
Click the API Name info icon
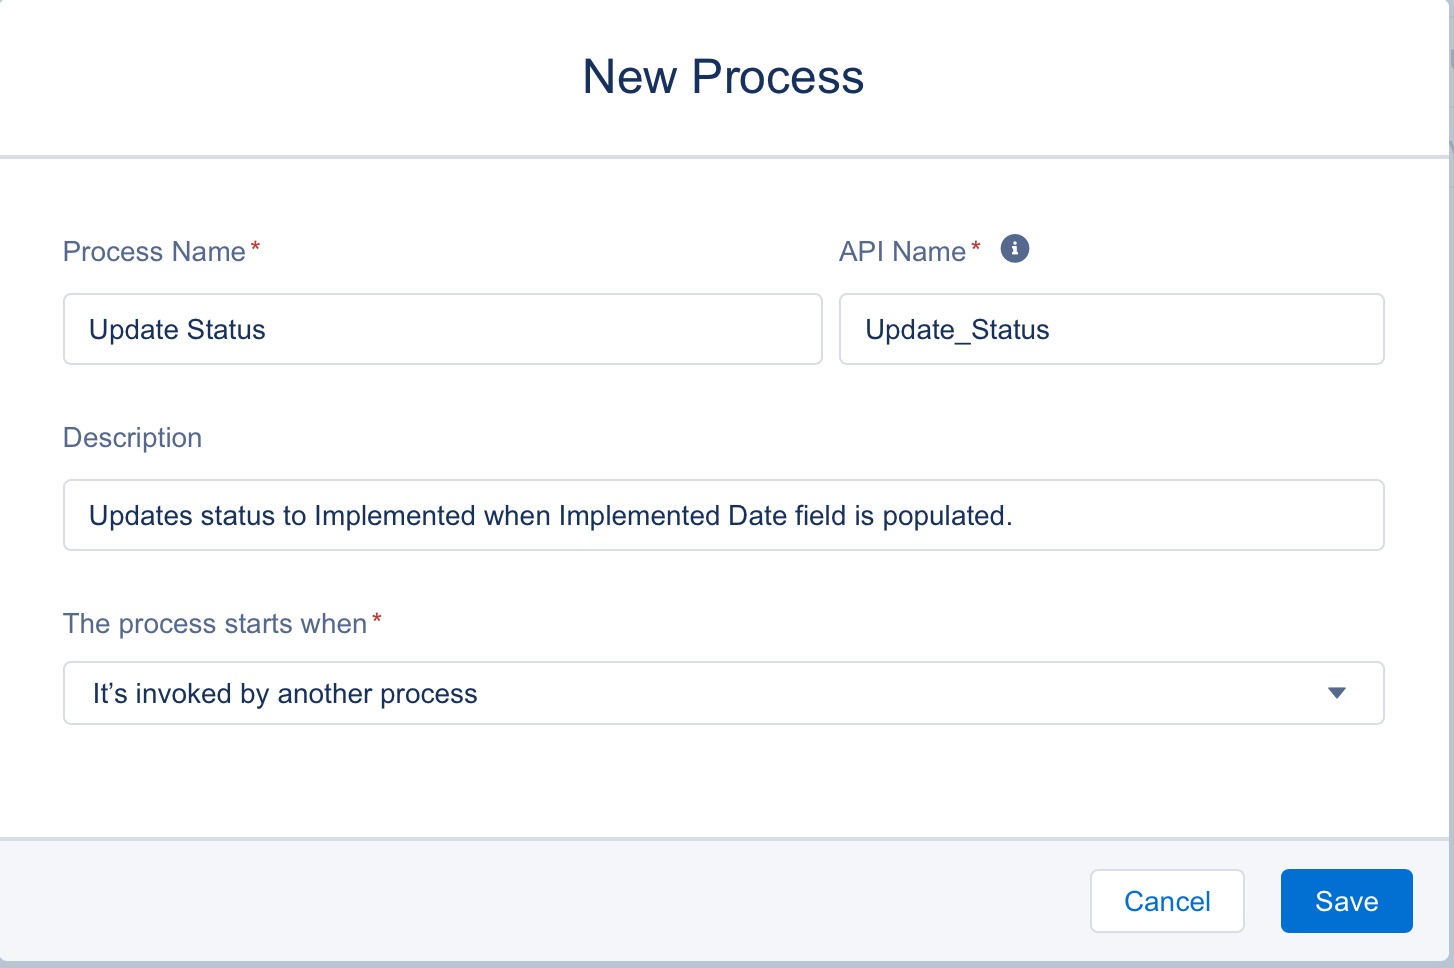pyautogui.click(x=1014, y=249)
